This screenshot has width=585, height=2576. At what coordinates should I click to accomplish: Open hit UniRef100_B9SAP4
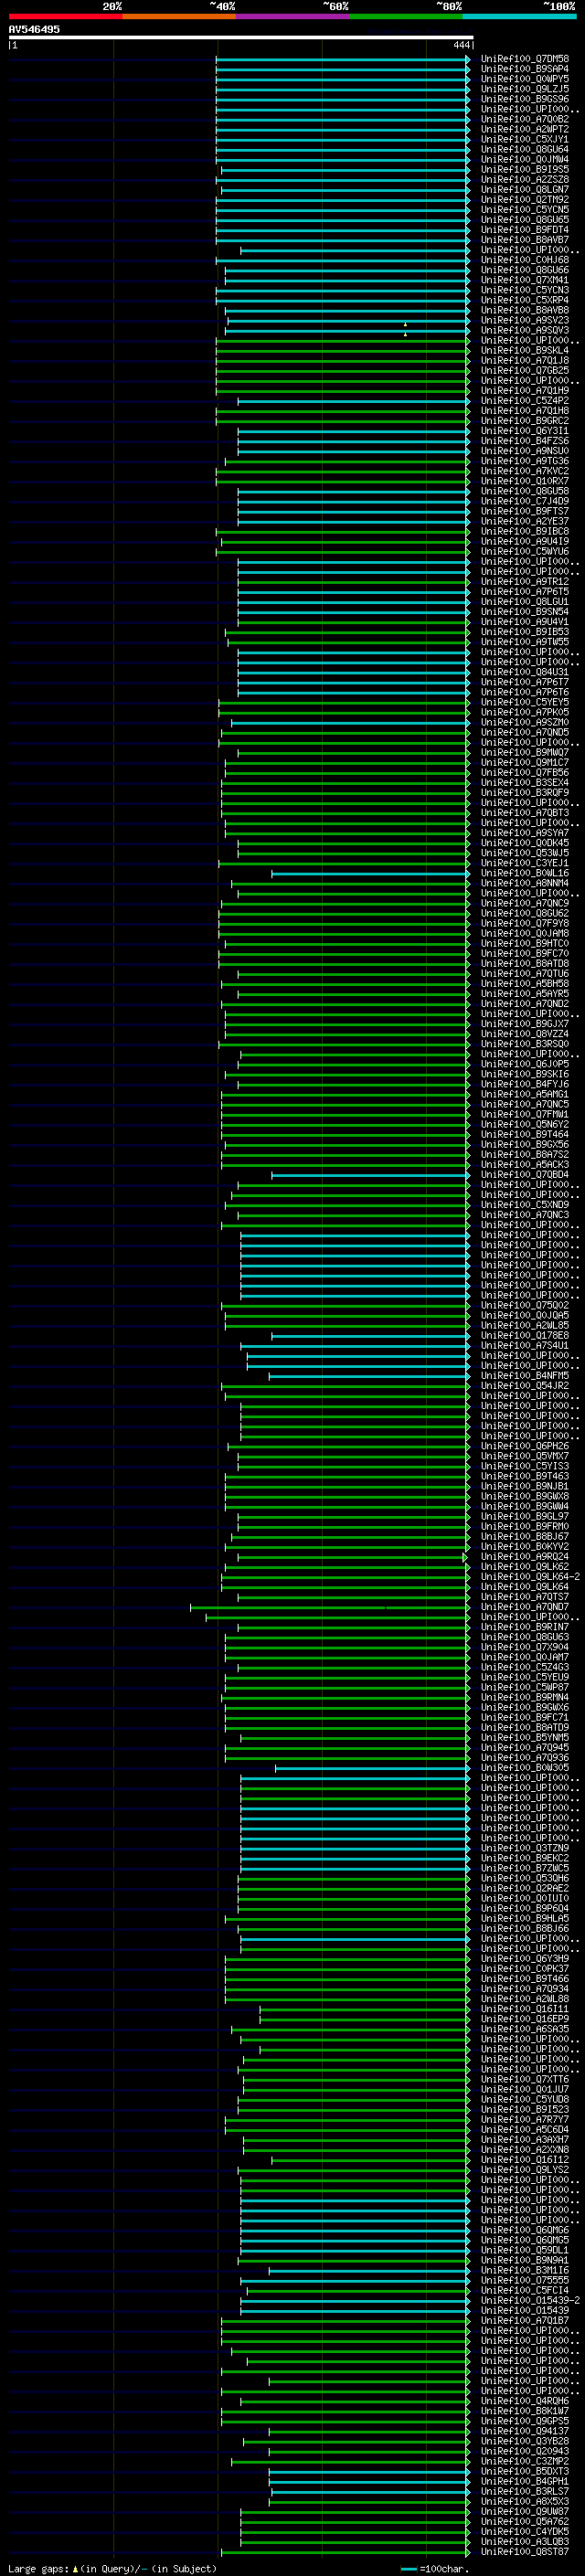(x=525, y=69)
